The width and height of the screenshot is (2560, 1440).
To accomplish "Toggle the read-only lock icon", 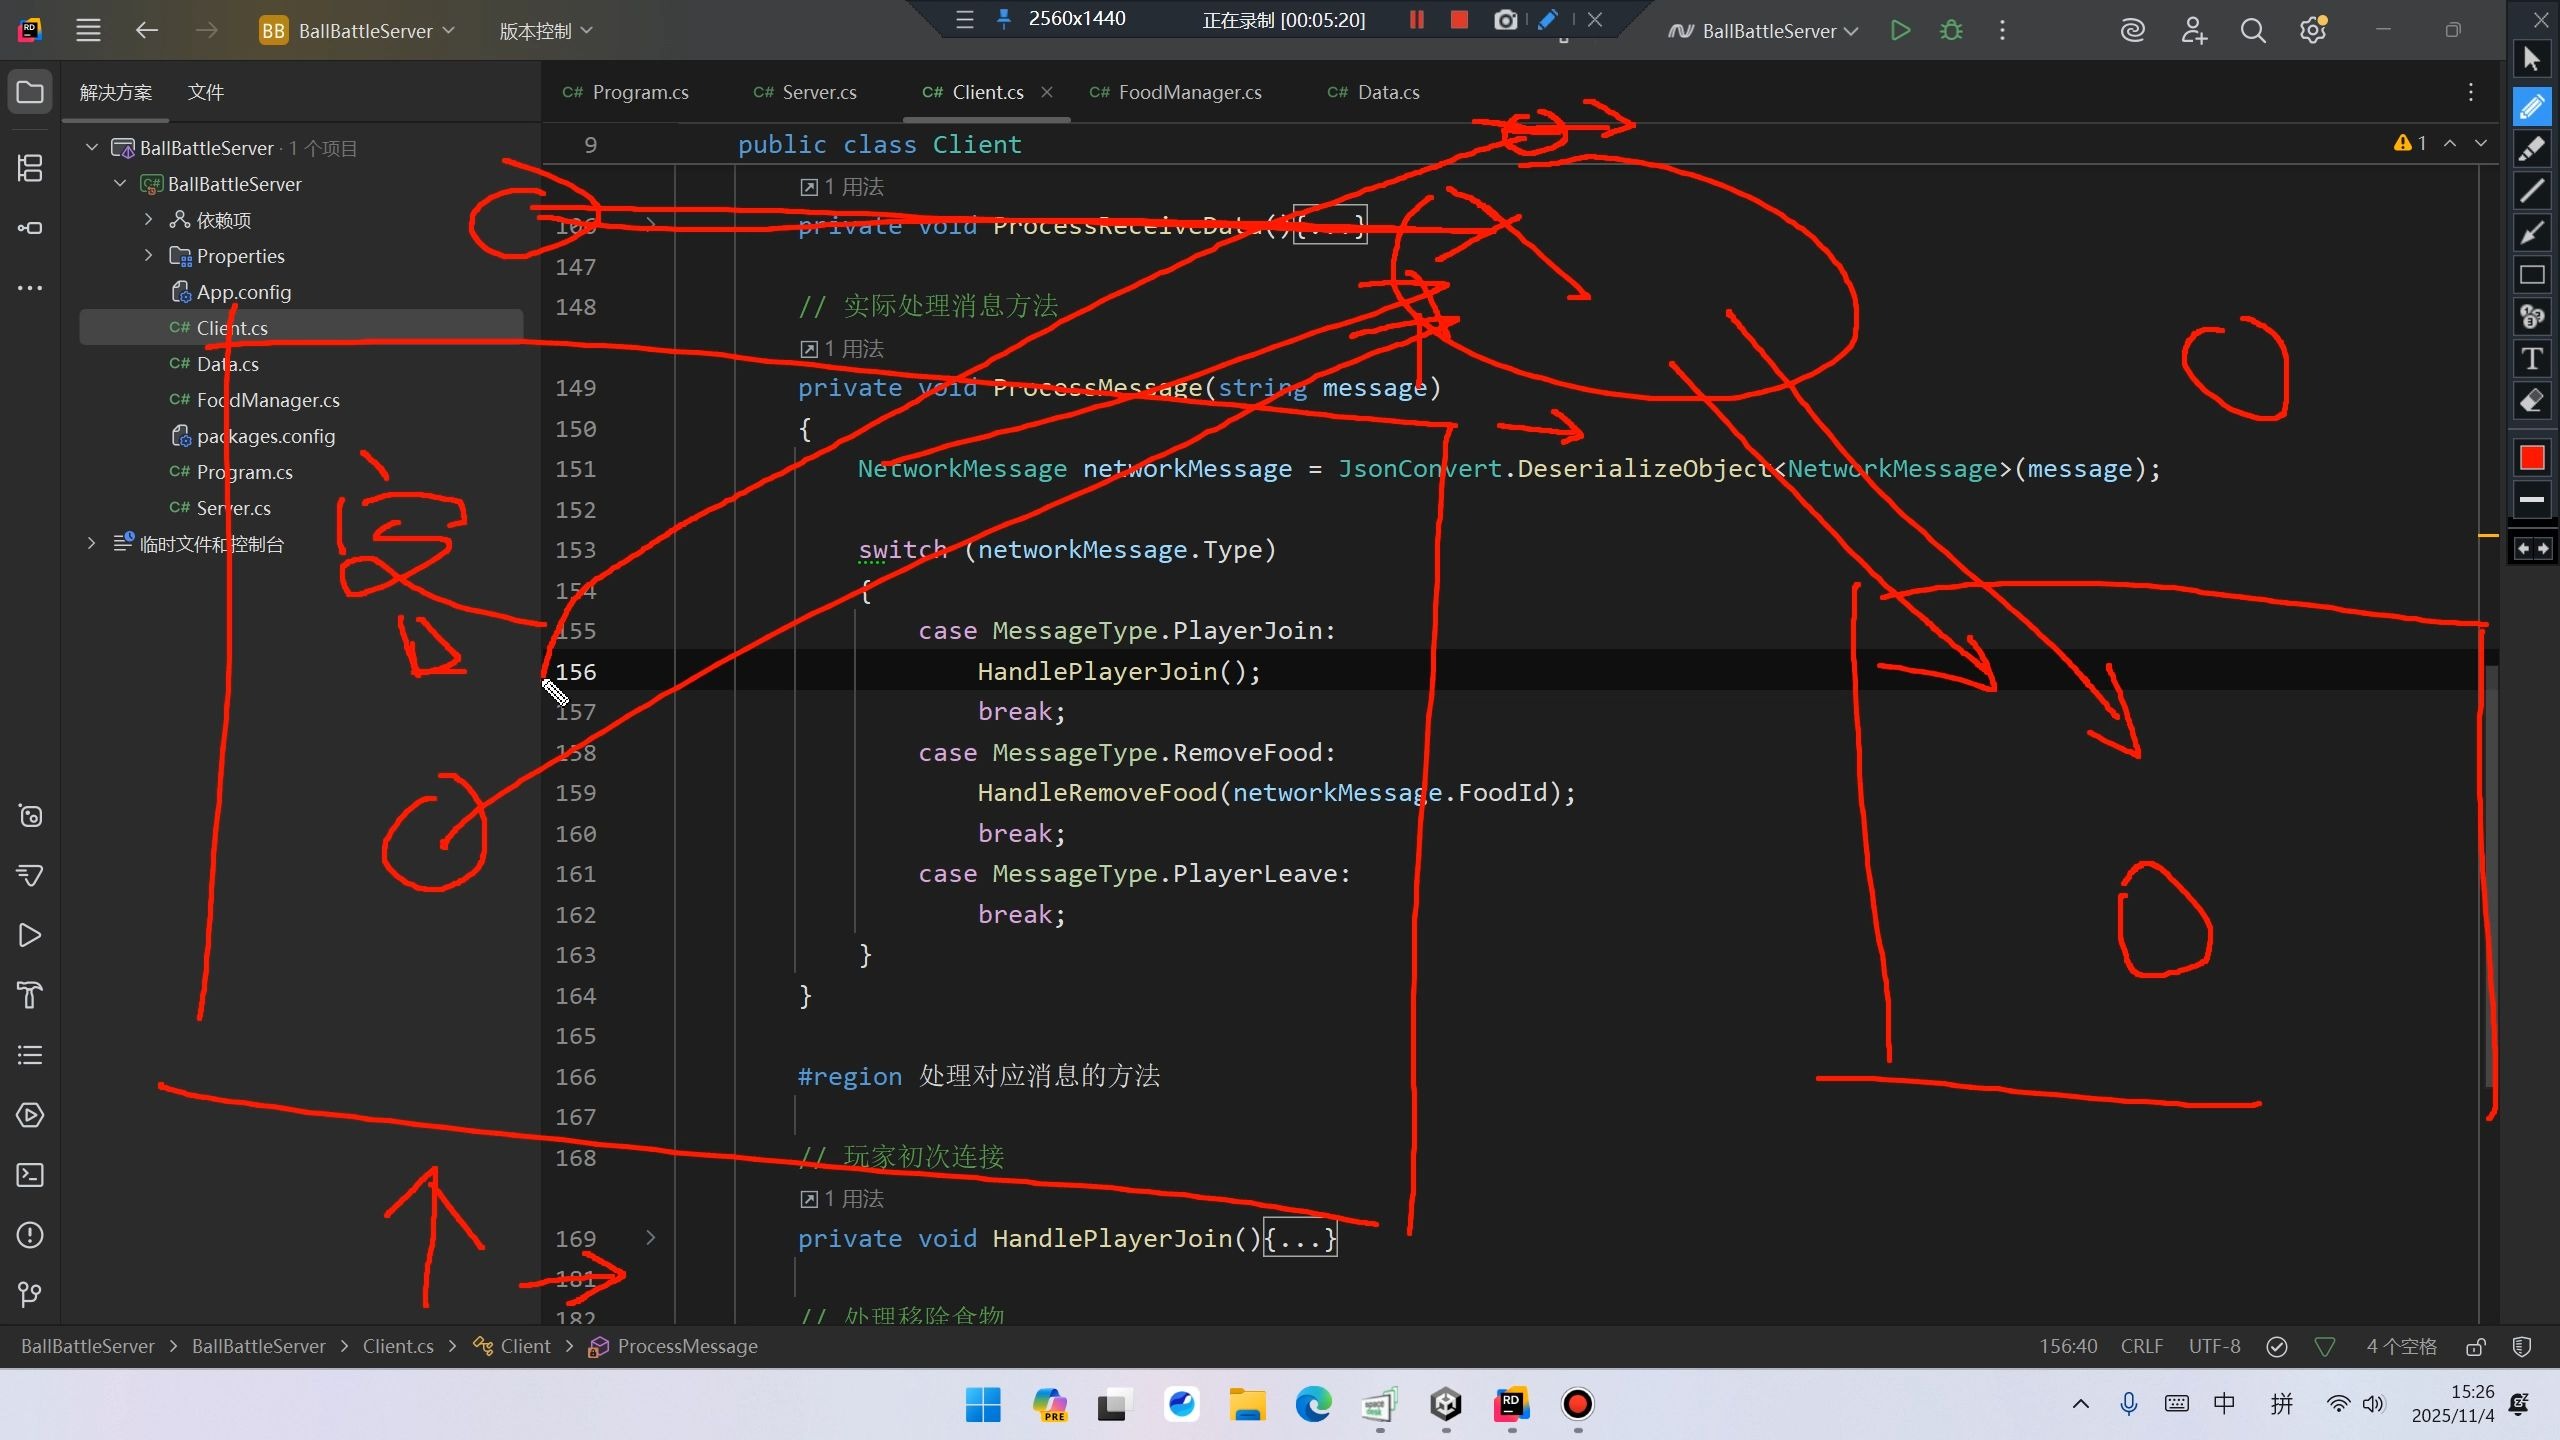I will pyautogui.click(x=2475, y=1347).
